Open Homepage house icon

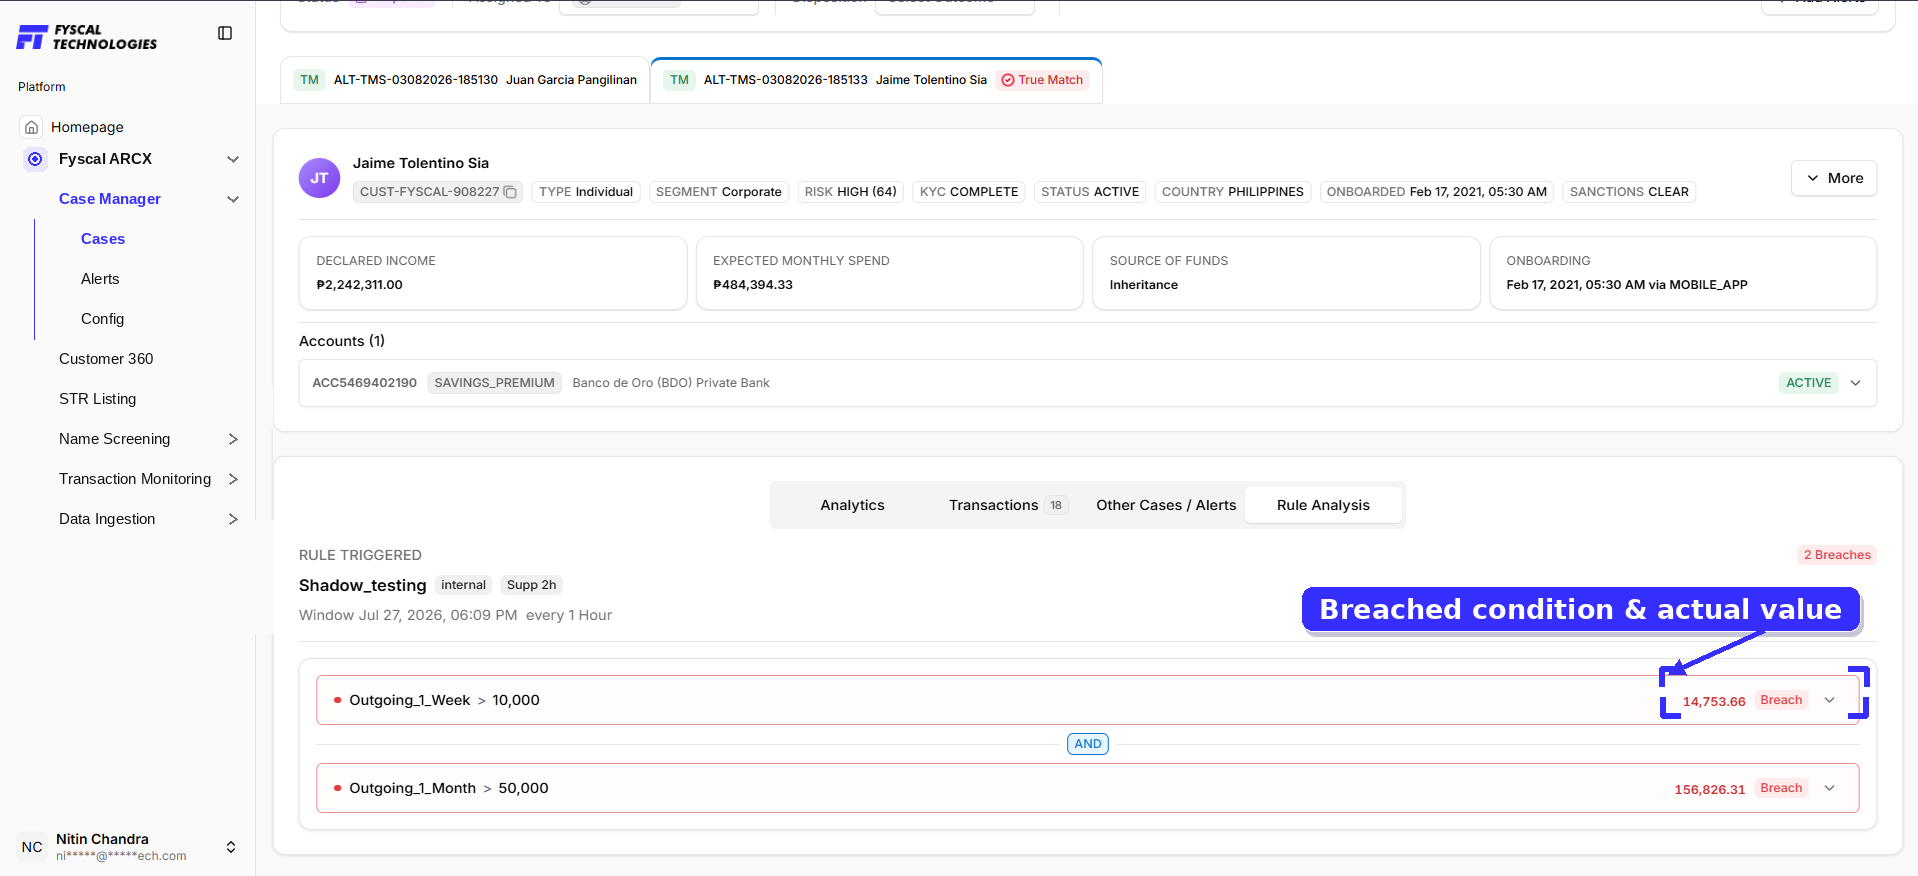point(32,127)
